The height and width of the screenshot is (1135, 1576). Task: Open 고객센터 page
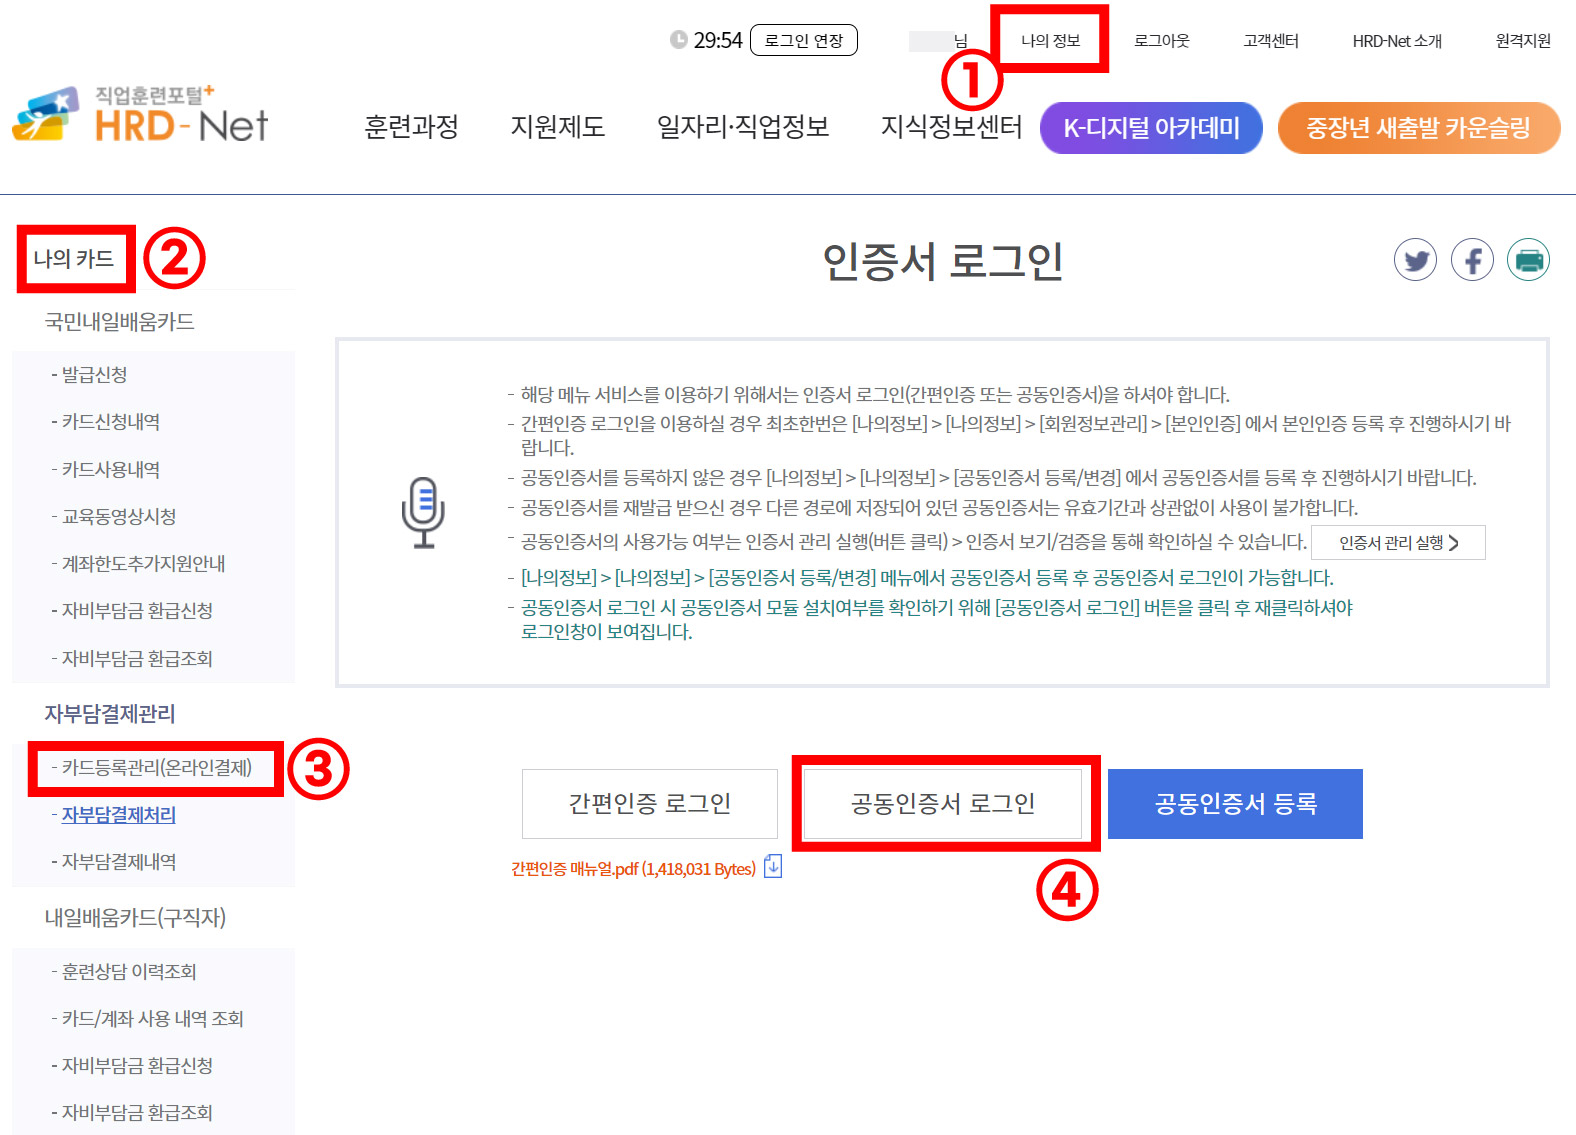[x=1271, y=40]
